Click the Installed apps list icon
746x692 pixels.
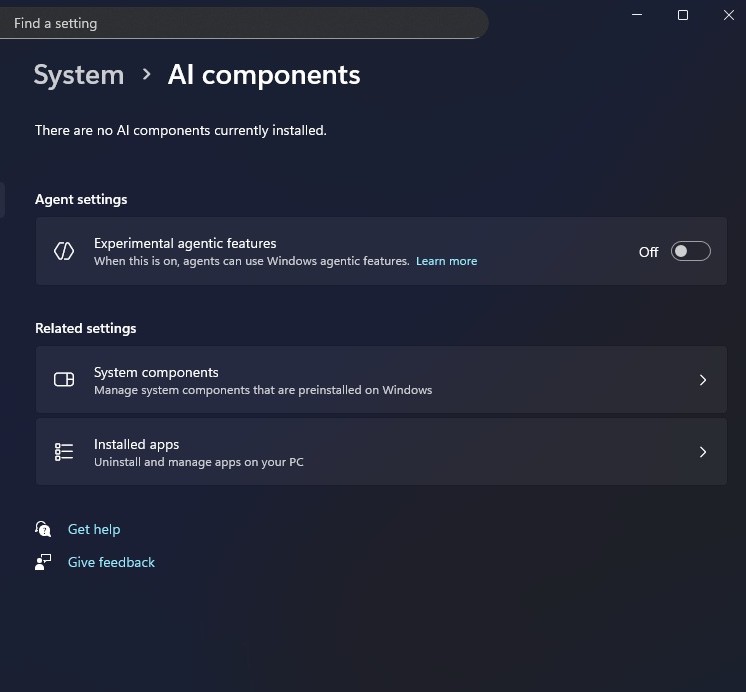click(64, 452)
